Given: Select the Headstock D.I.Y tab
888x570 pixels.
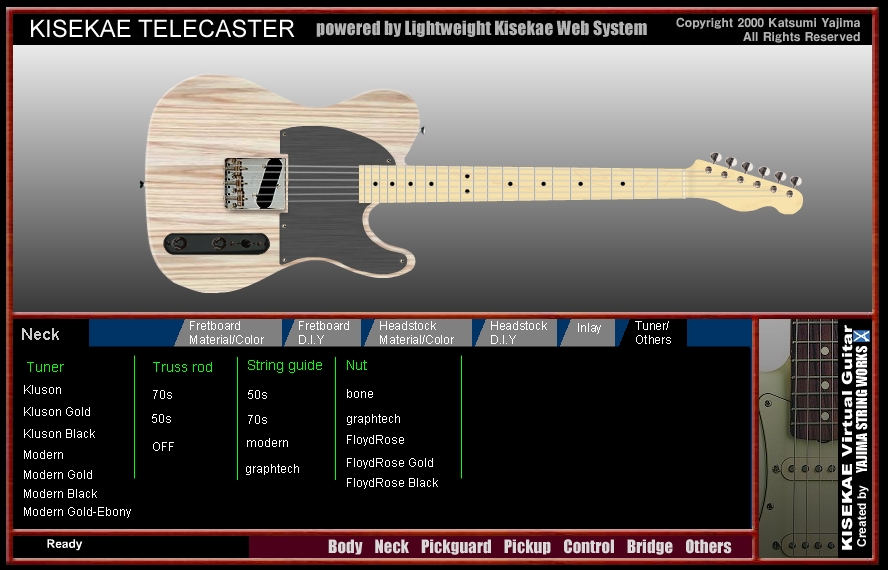Looking at the screenshot, I should (x=518, y=333).
